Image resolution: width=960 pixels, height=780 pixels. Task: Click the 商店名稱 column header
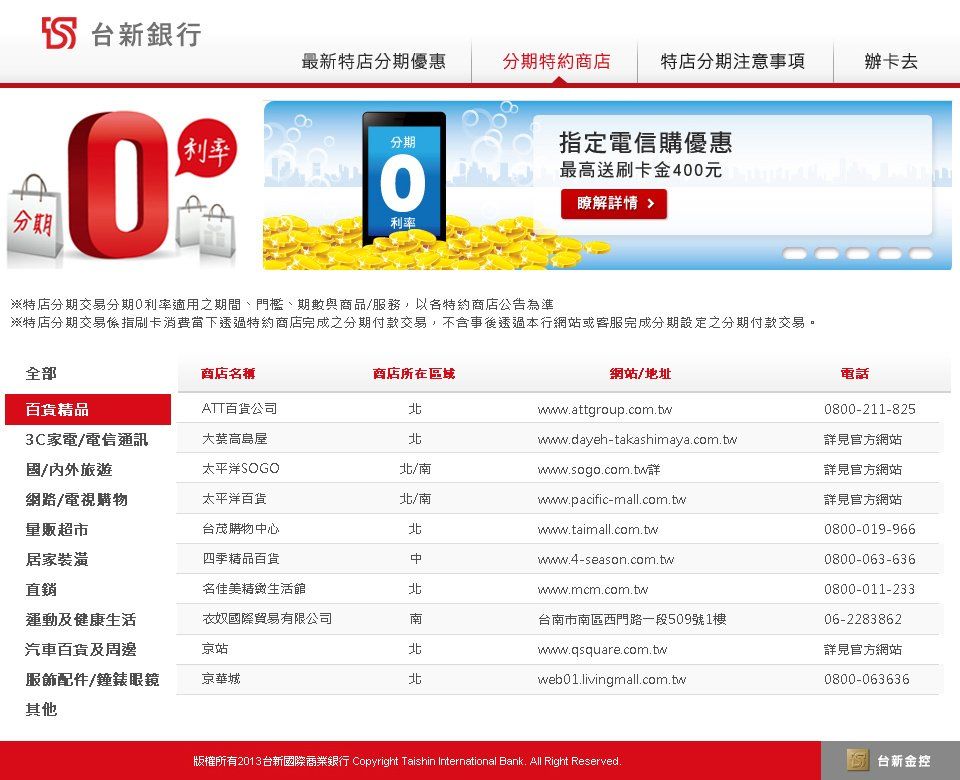click(228, 373)
